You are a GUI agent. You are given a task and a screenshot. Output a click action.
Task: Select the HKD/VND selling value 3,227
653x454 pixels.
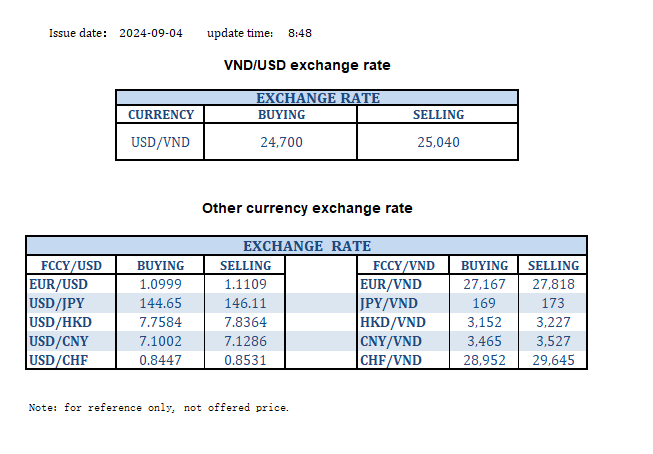[x=553, y=322]
